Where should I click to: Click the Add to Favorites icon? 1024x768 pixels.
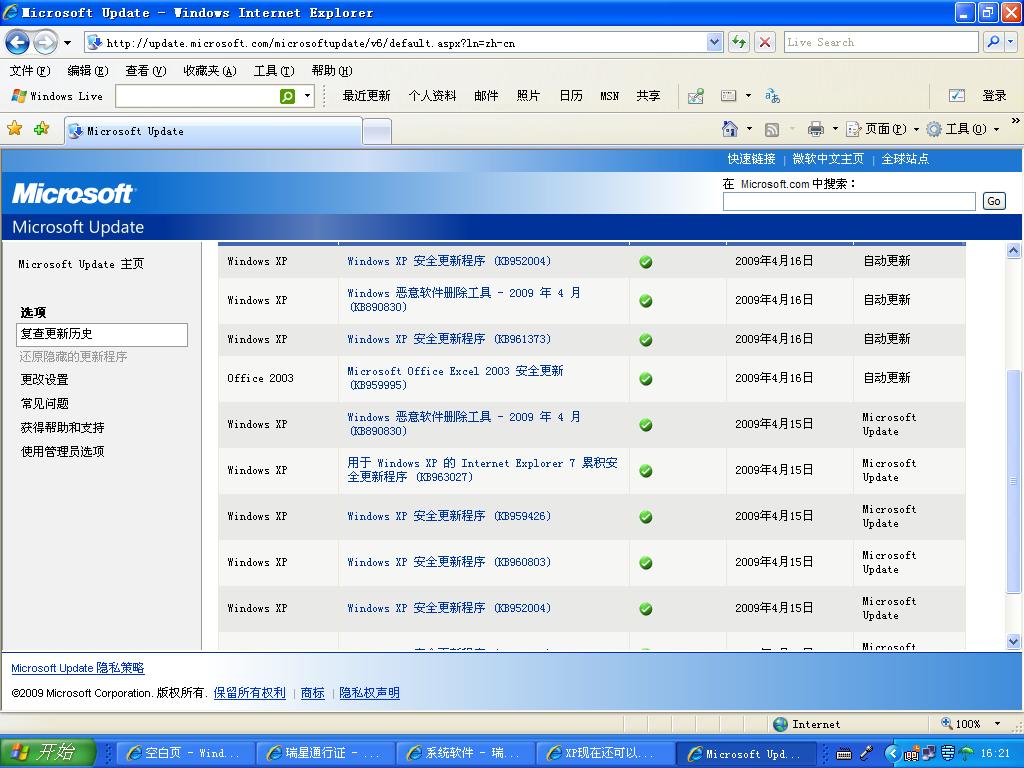(42, 129)
